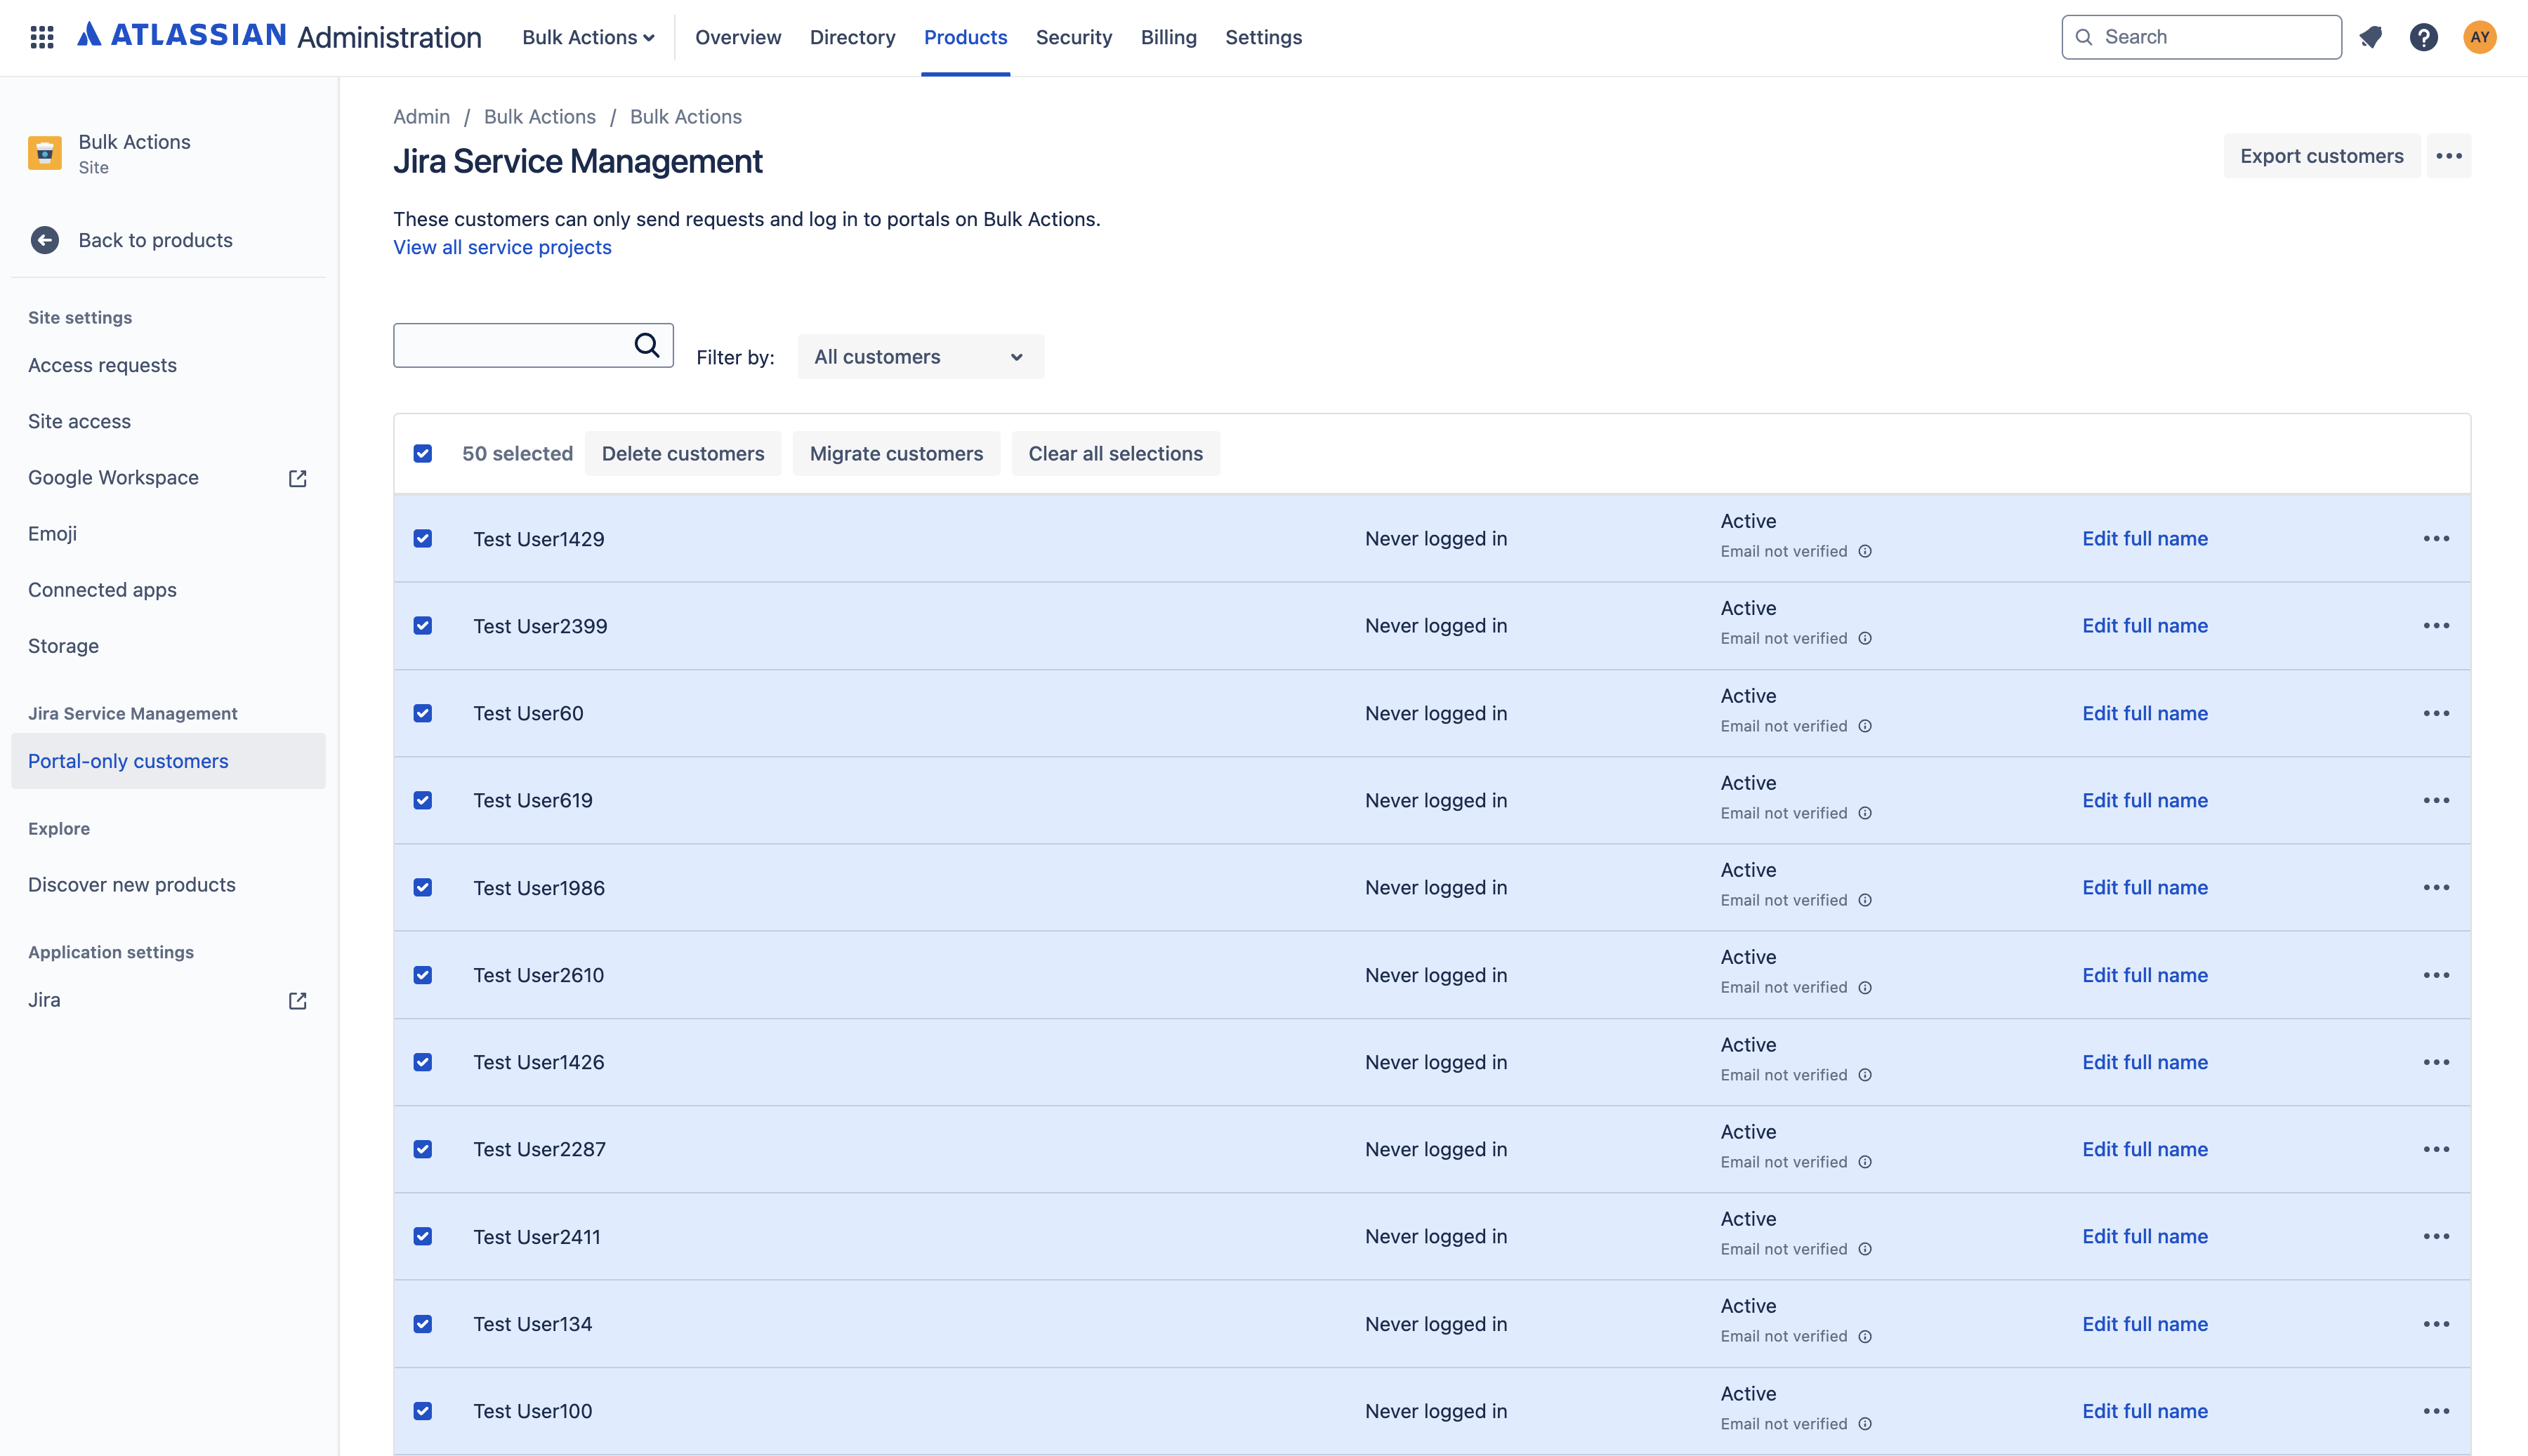Click the Back to products arrow icon
This screenshot has height=1456, width=2528.
pos(44,240)
